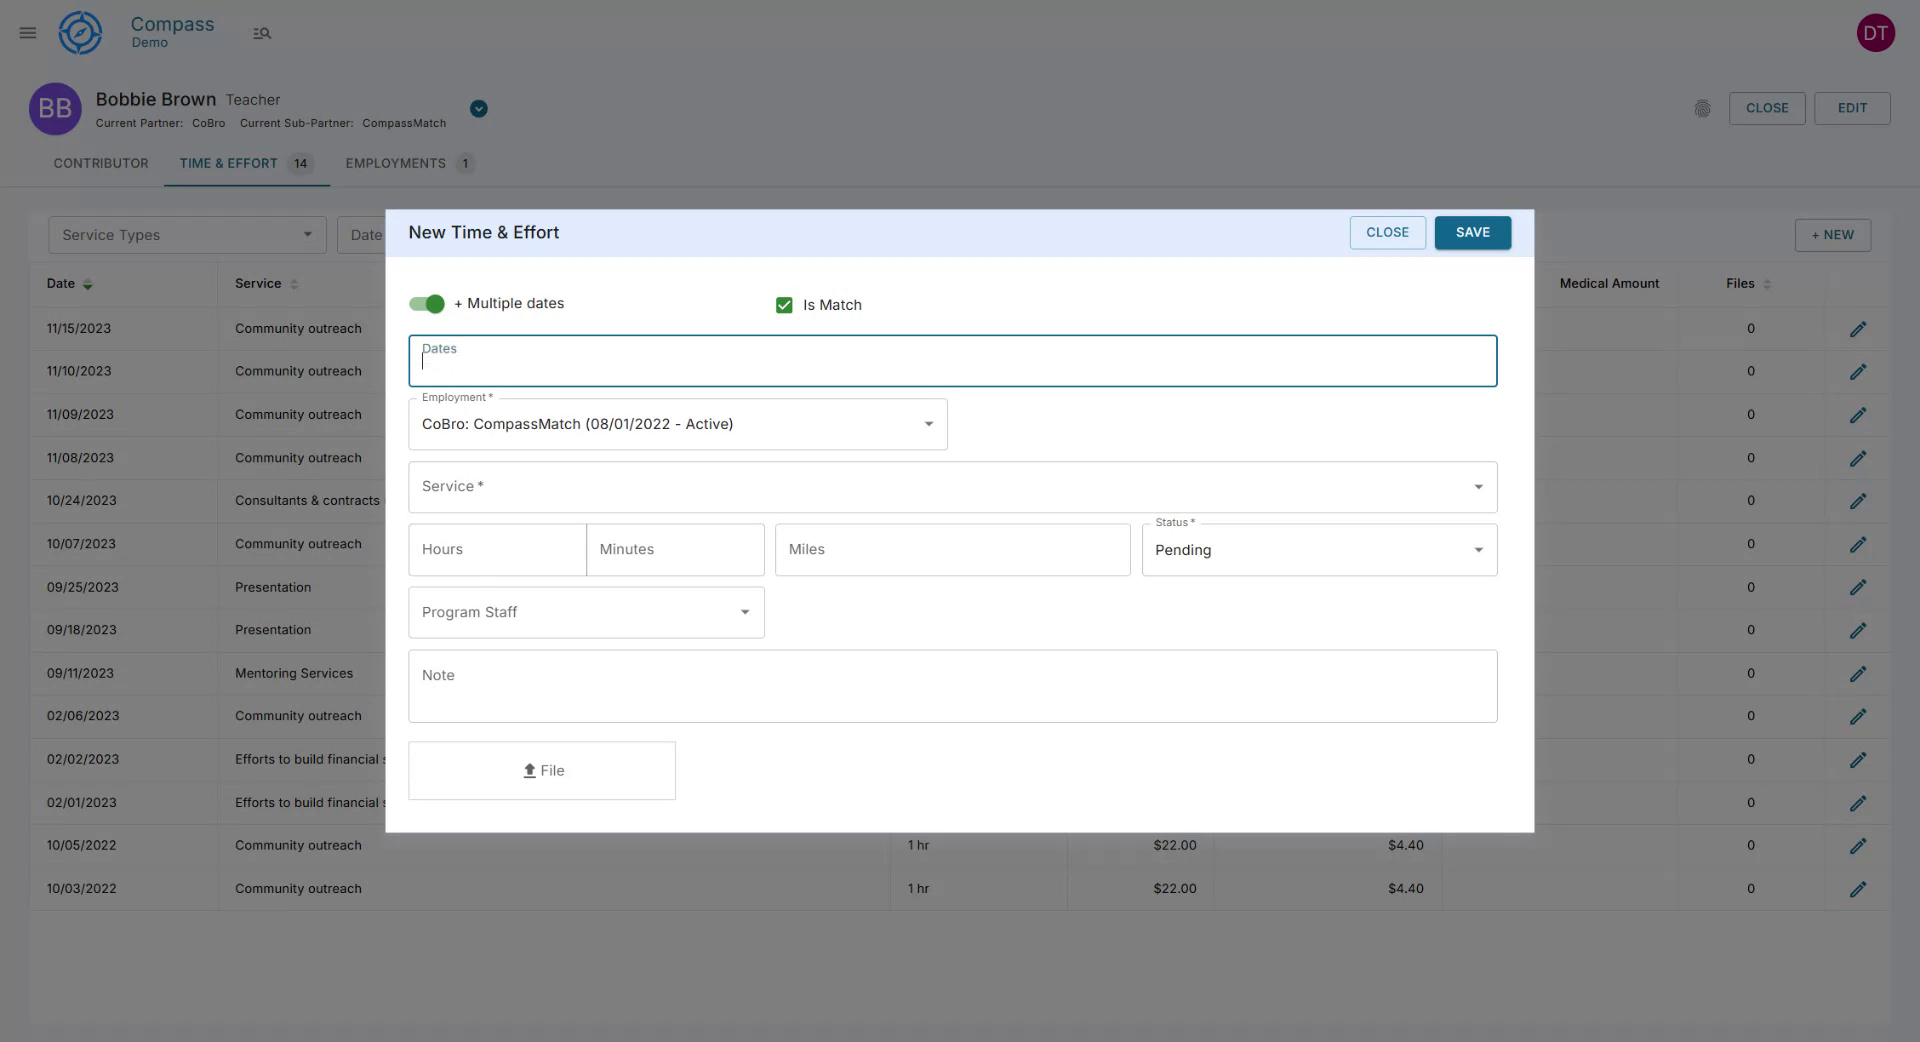Expand the chevron badge next to Bobbie Brown
Image resolution: width=1920 pixels, height=1042 pixels.
point(478,109)
